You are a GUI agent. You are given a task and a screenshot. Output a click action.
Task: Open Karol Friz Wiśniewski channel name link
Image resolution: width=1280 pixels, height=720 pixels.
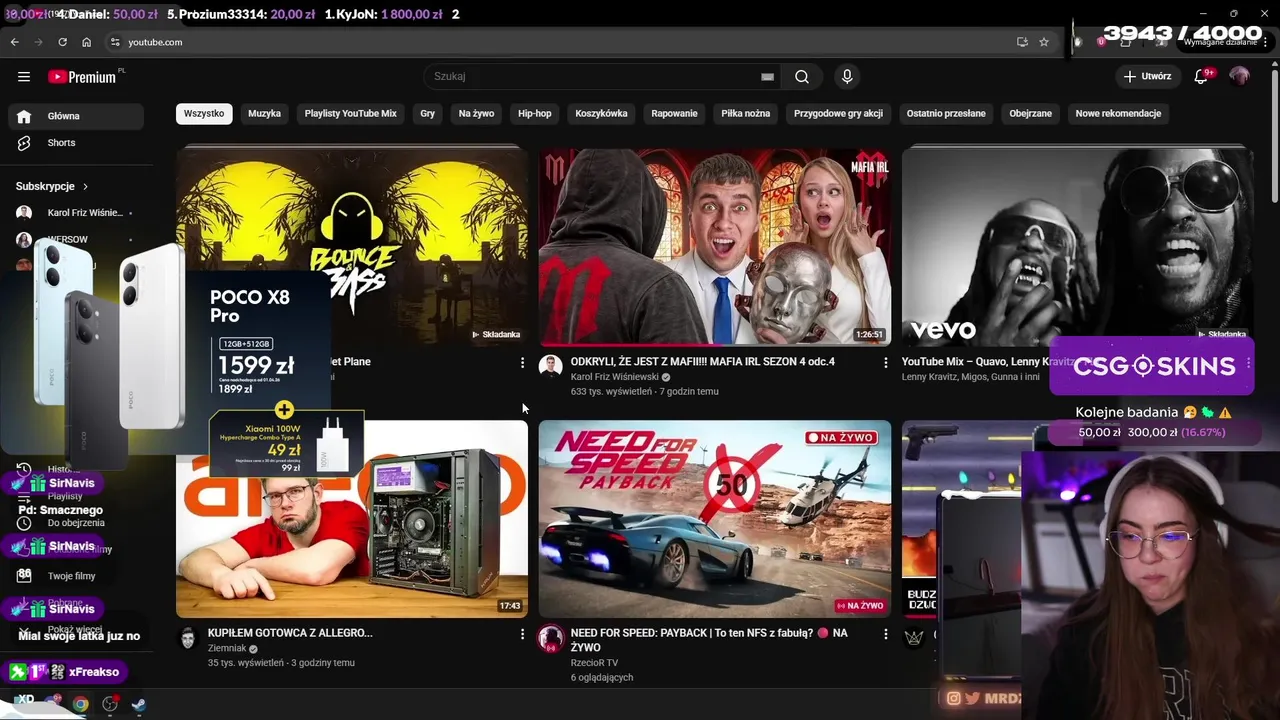(614, 377)
